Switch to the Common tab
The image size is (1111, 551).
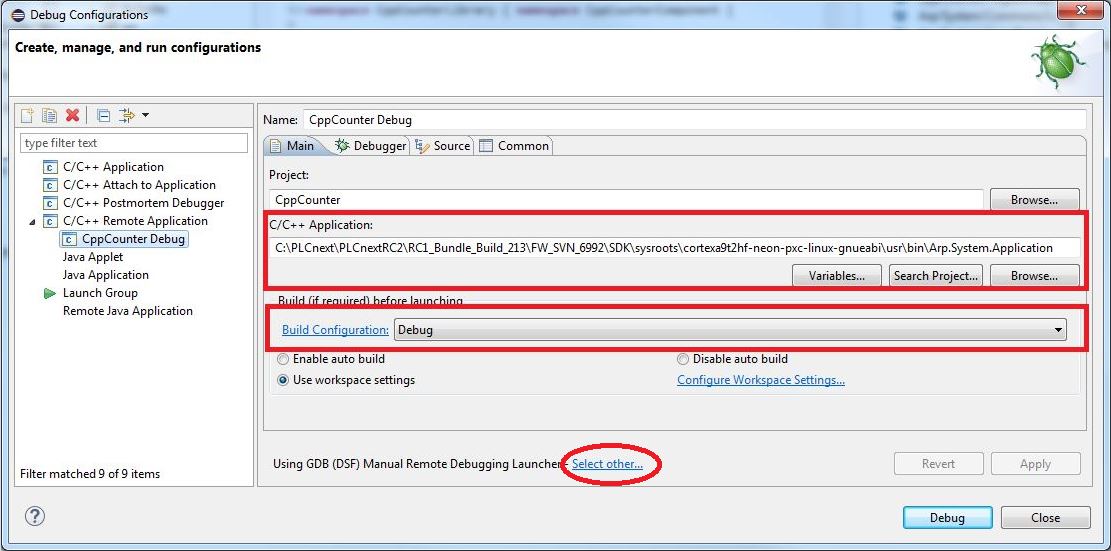click(x=514, y=146)
